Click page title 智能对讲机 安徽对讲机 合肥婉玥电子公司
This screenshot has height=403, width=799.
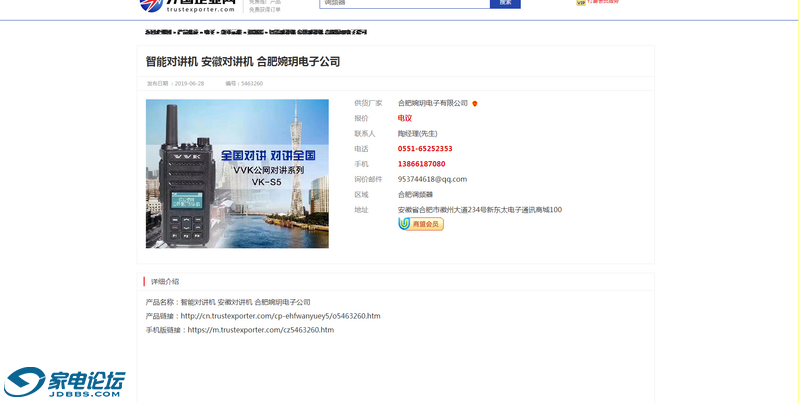click(x=243, y=62)
